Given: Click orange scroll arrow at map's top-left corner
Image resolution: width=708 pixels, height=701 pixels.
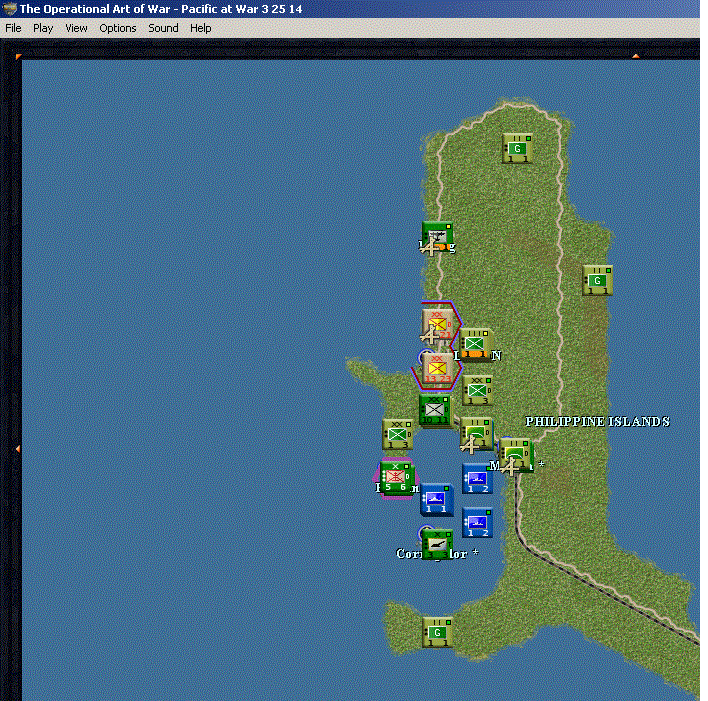Looking at the screenshot, I should tap(19, 56).
